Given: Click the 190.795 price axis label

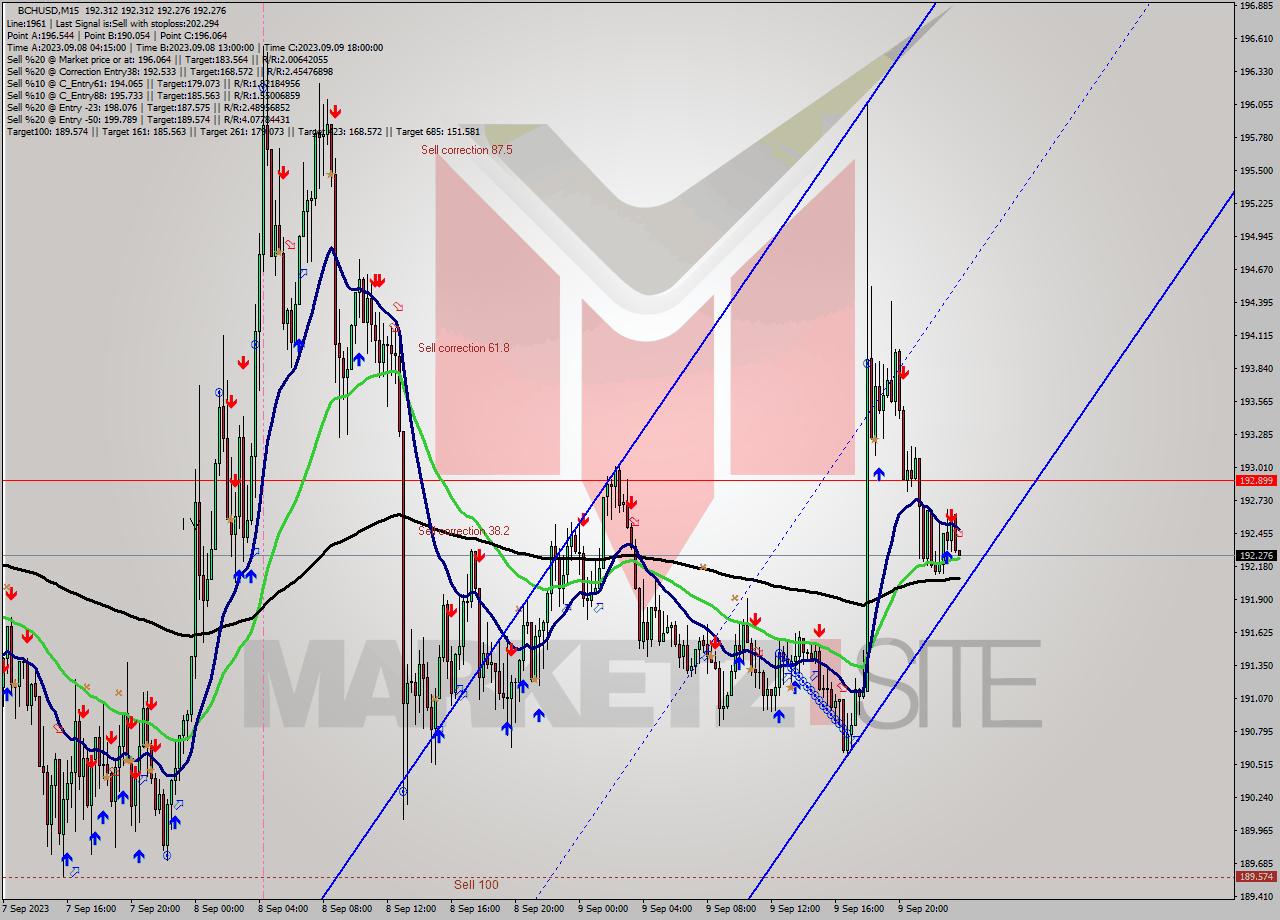Looking at the screenshot, I should click(x=1255, y=732).
